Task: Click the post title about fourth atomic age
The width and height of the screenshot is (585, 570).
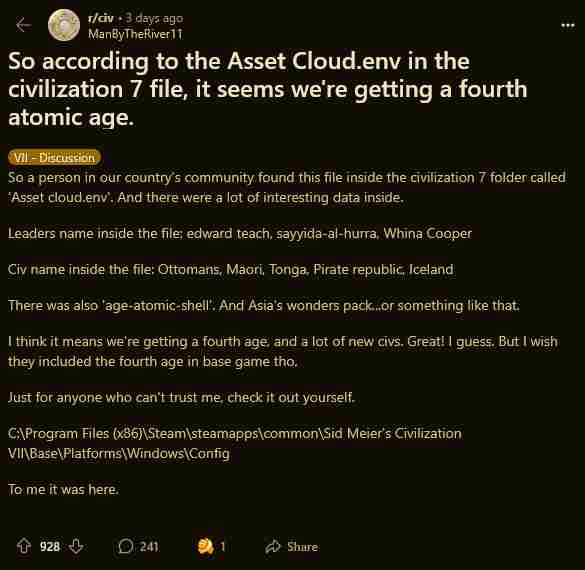Action: pyautogui.click(x=268, y=89)
